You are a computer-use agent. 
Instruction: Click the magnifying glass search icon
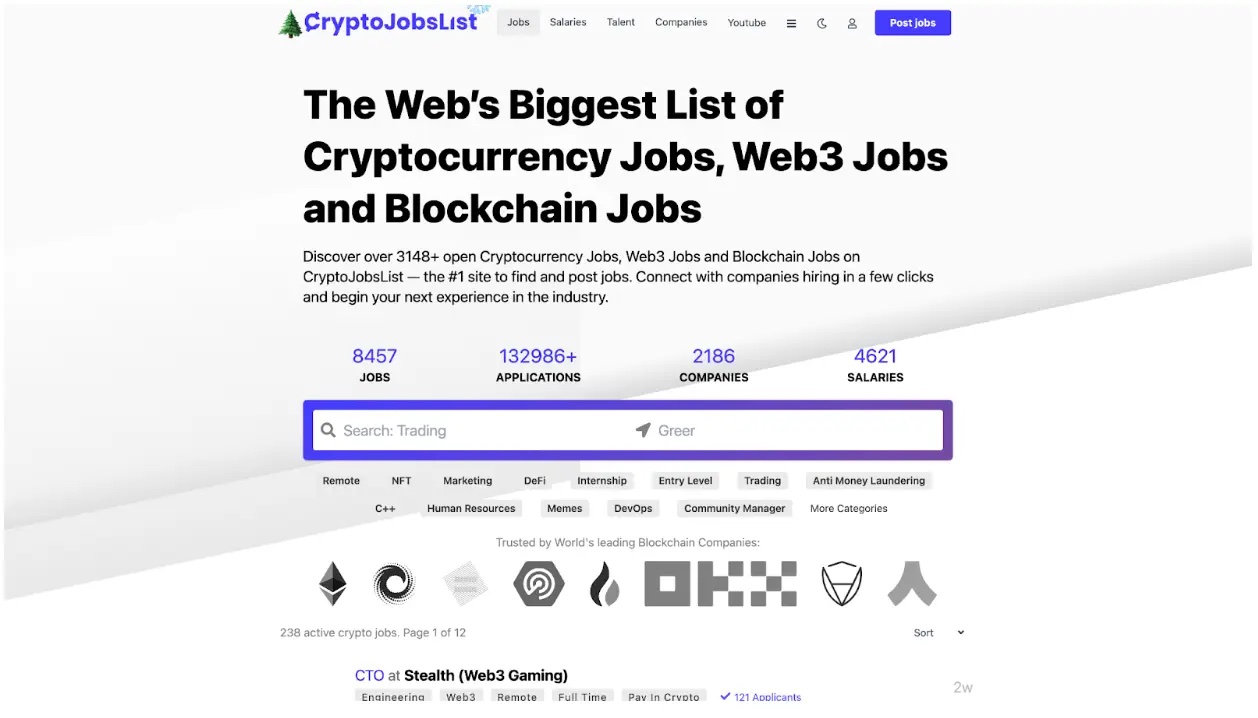point(329,429)
